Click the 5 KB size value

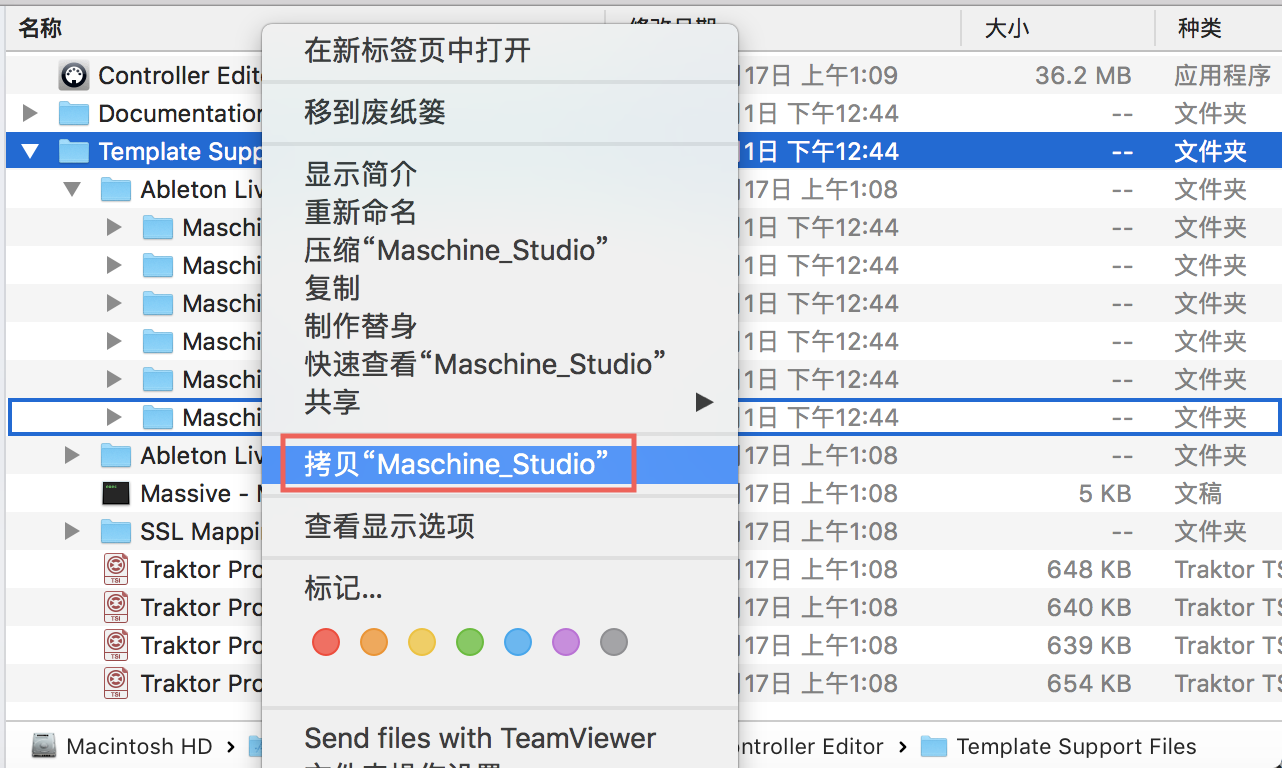tap(1105, 493)
